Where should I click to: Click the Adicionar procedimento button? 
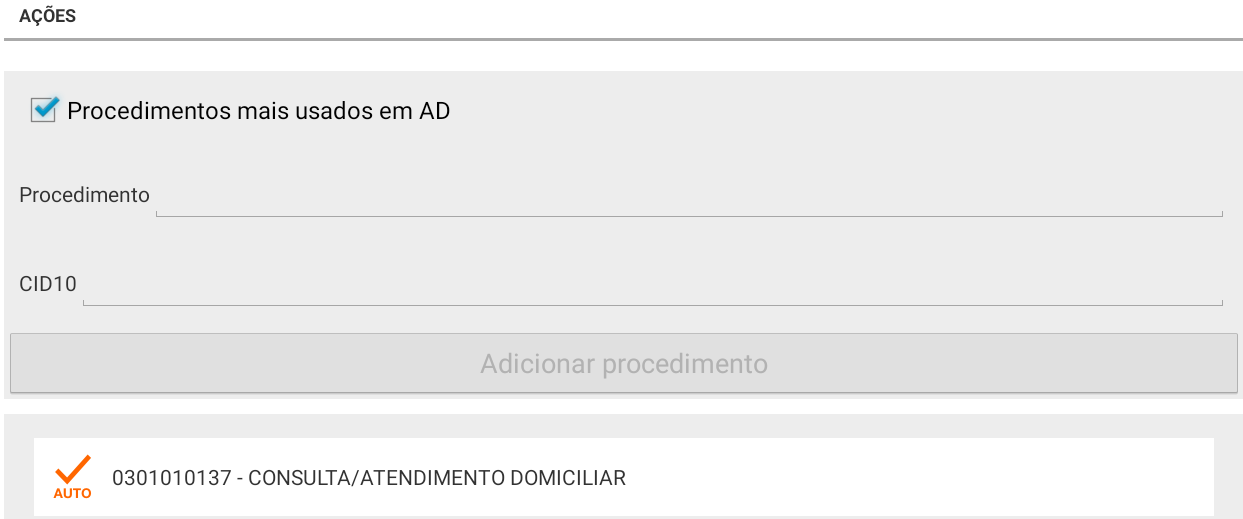pyautogui.click(x=624, y=363)
